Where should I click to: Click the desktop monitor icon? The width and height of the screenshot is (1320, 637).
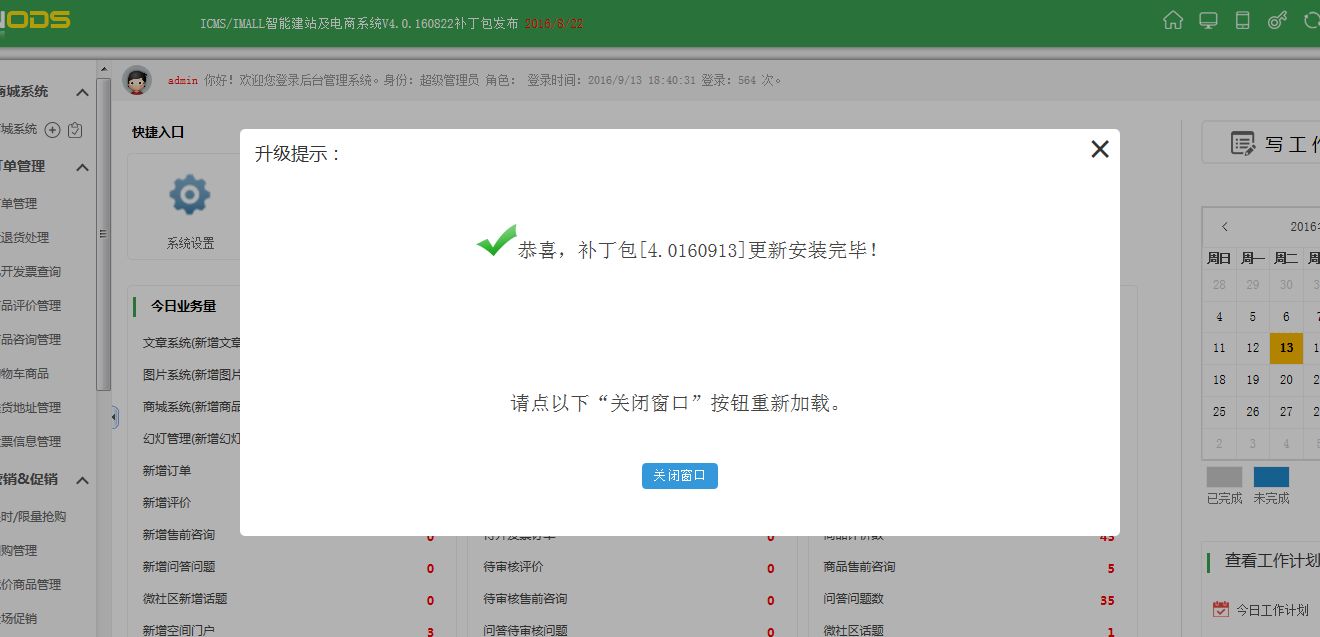pos(1208,20)
